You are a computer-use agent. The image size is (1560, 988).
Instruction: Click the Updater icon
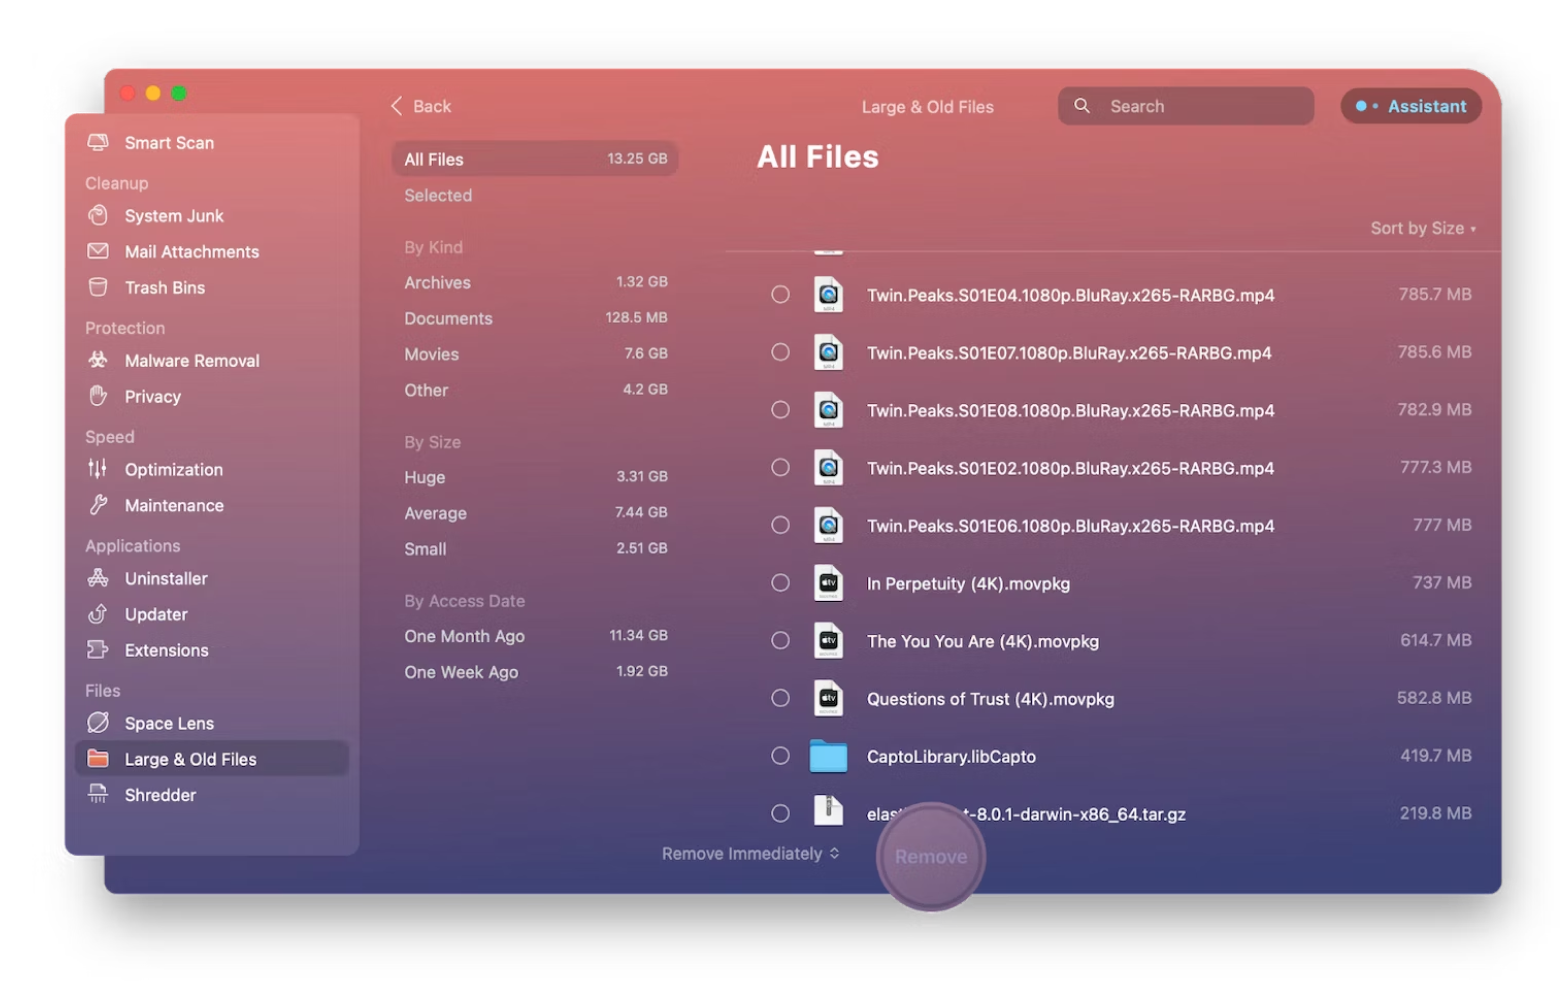(98, 614)
